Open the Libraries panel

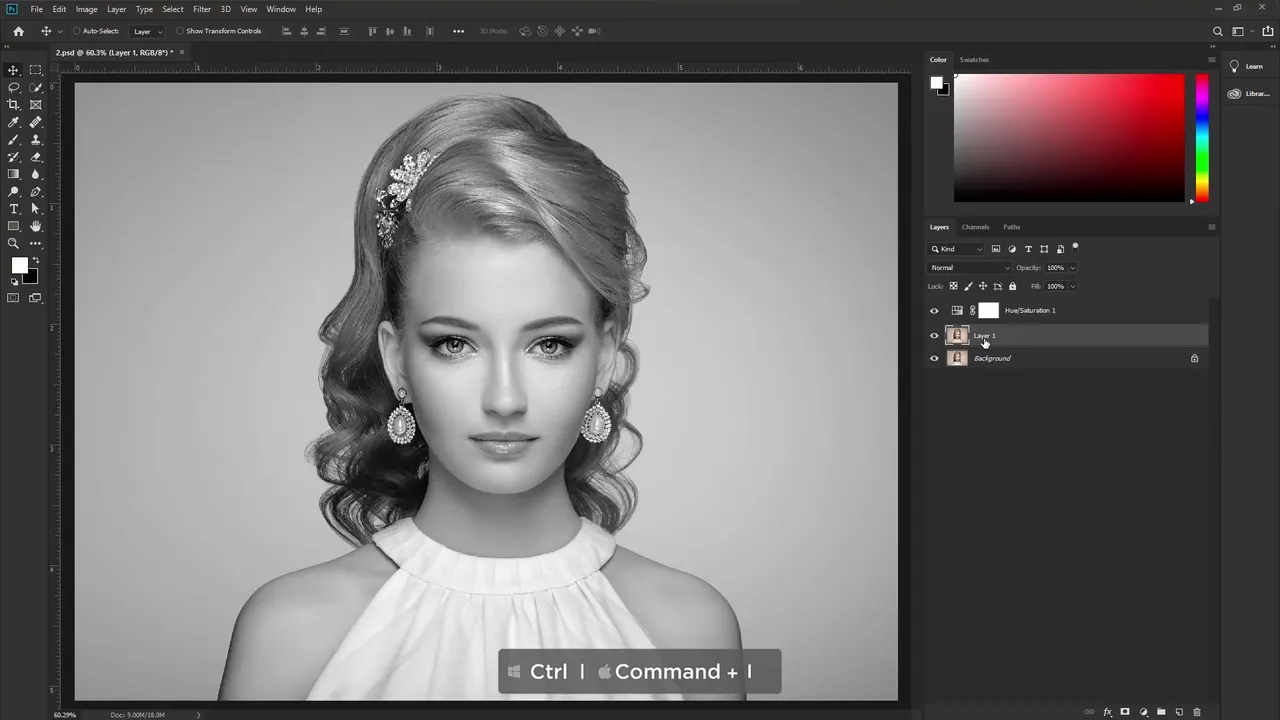coord(1248,94)
